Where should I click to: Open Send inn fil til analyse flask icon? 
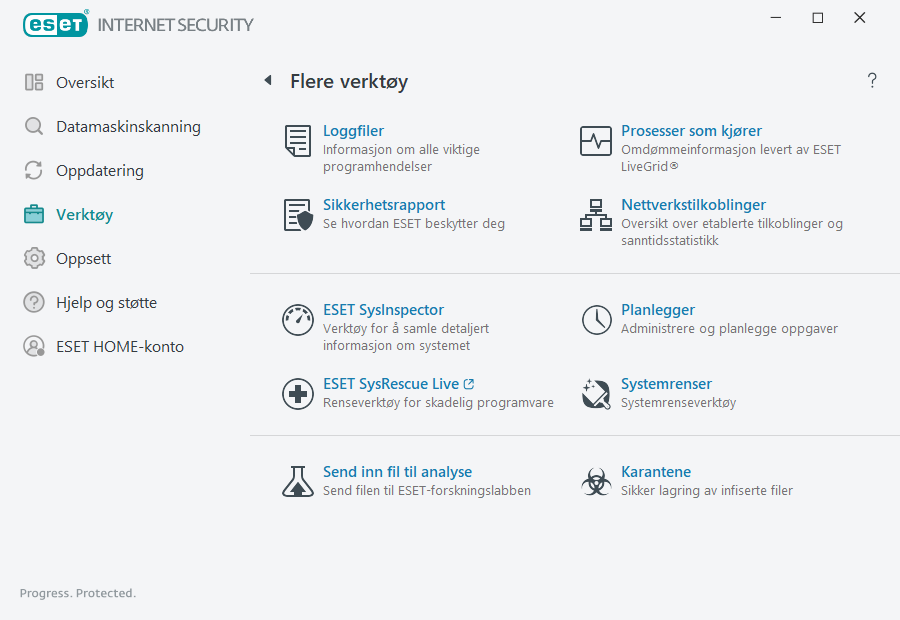pyautogui.click(x=297, y=480)
